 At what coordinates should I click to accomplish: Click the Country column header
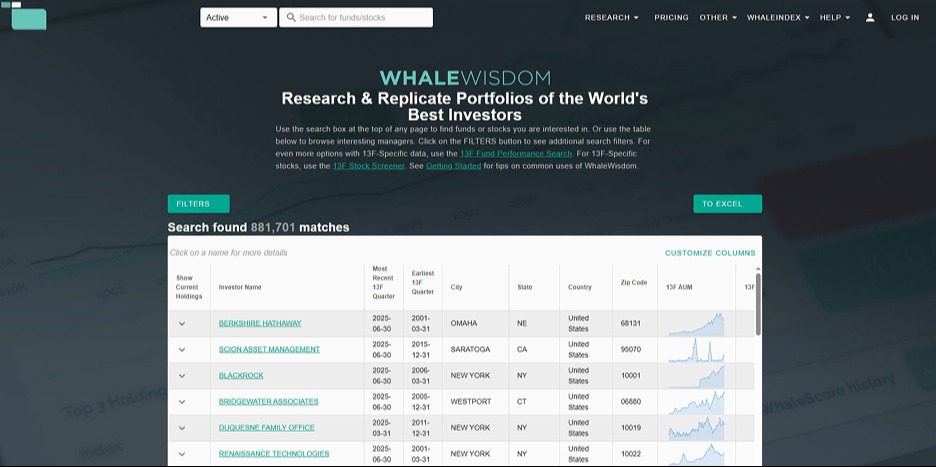point(580,287)
